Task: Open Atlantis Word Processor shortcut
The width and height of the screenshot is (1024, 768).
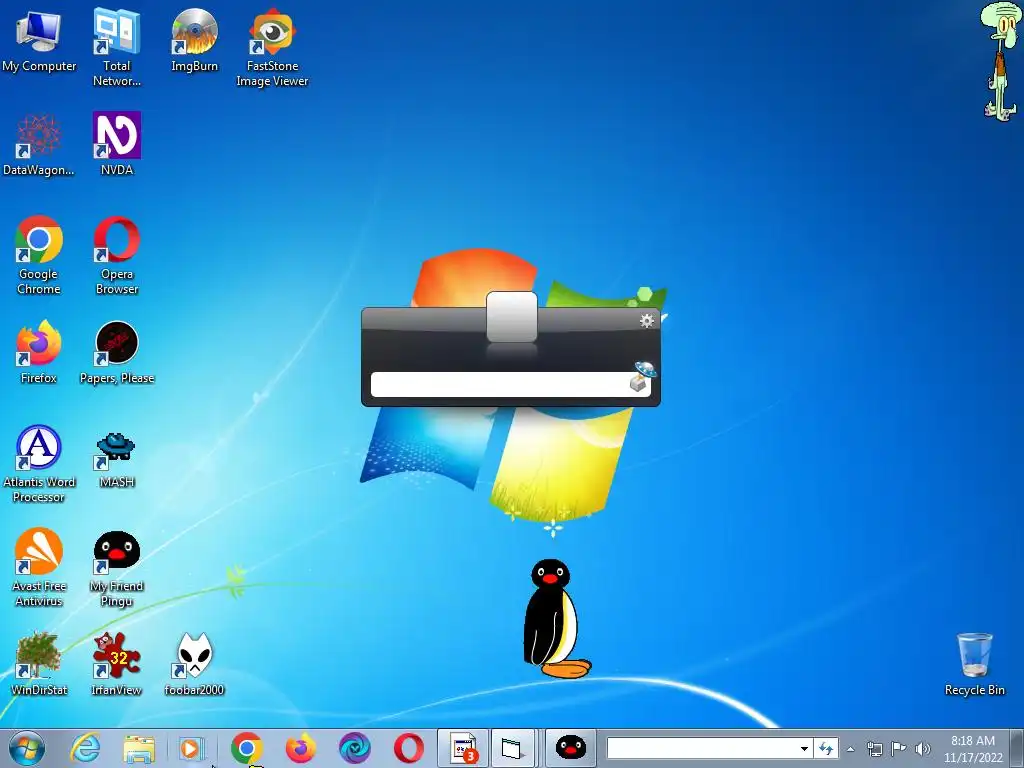Action: (39, 464)
